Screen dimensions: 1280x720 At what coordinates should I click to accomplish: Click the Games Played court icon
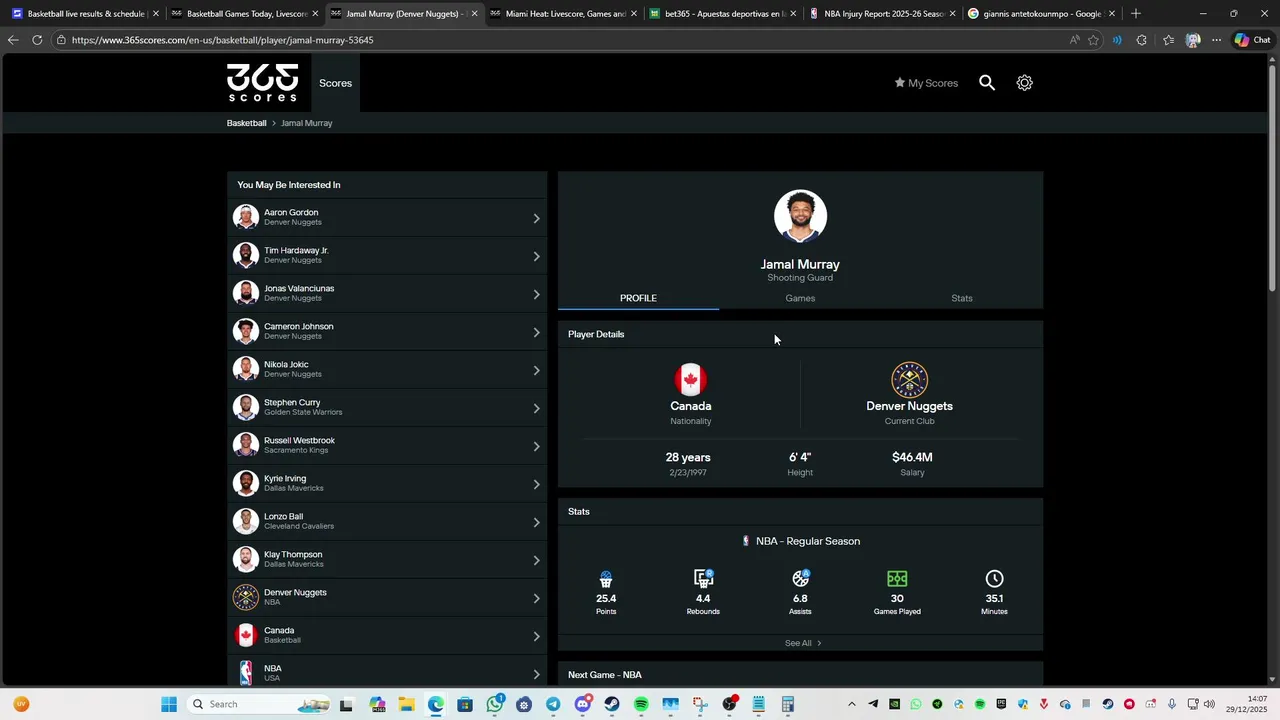click(897, 579)
